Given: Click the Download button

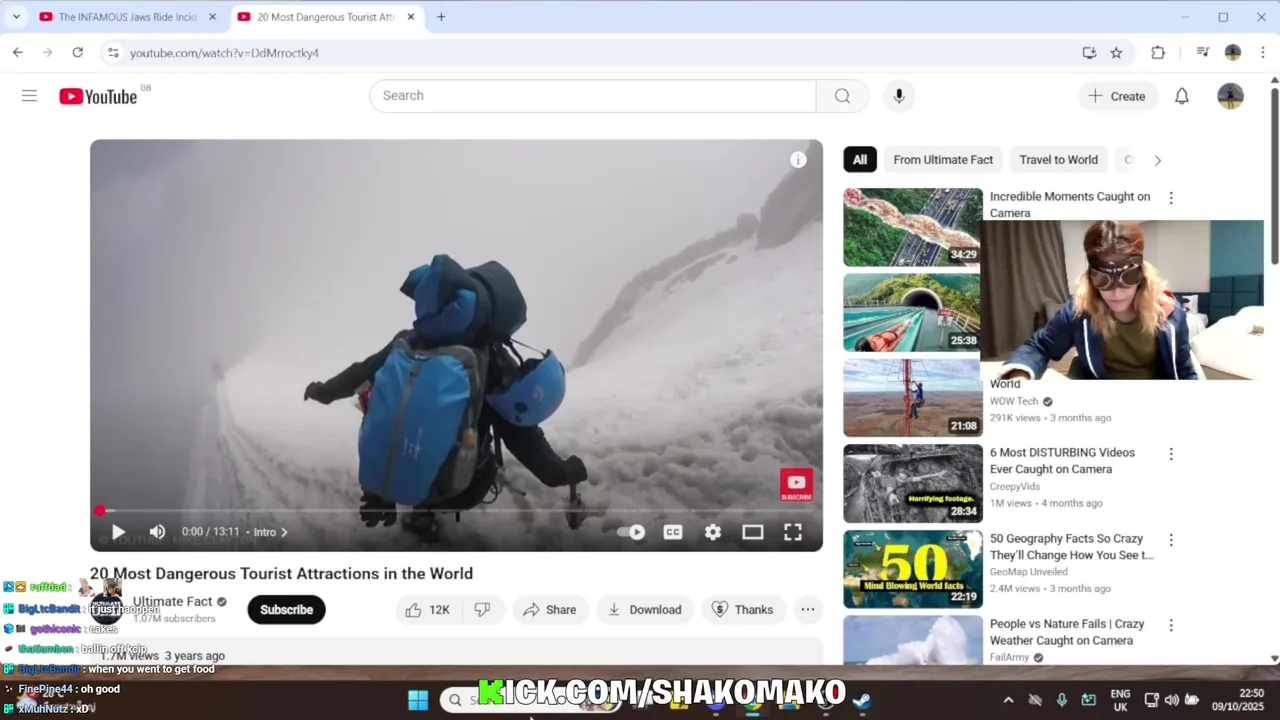Looking at the screenshot, I should [x=645, y=609].
